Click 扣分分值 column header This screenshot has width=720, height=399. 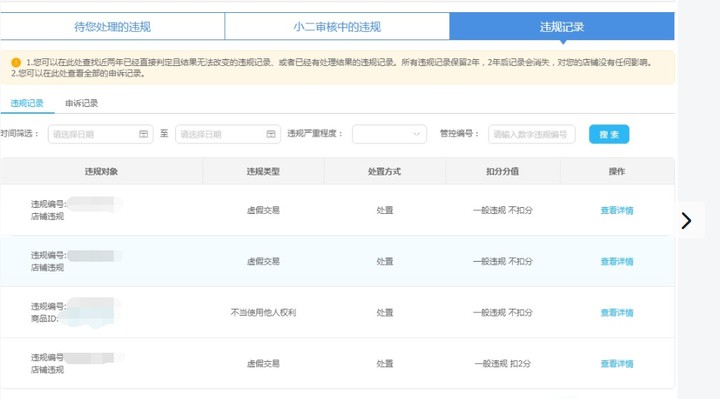pos(502,171)
